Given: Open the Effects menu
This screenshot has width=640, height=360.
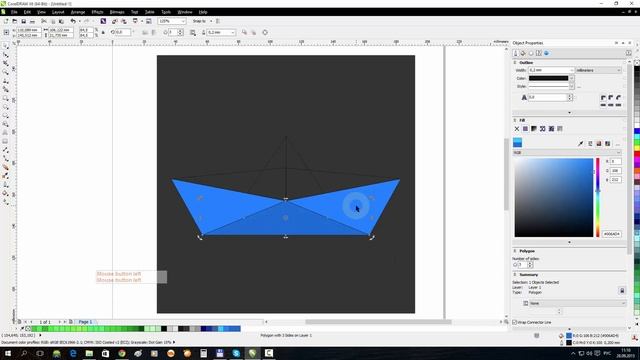Looking at the screenshot, I should click(97, 12).
